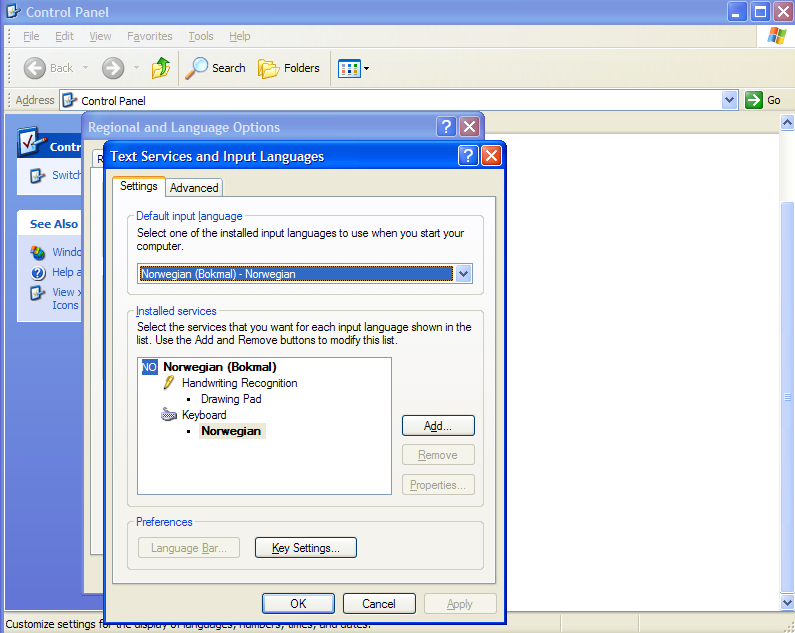The height and width of the screenshot is (633, 795).
Task: Open the Favorites menu
Action: (150, 36)
